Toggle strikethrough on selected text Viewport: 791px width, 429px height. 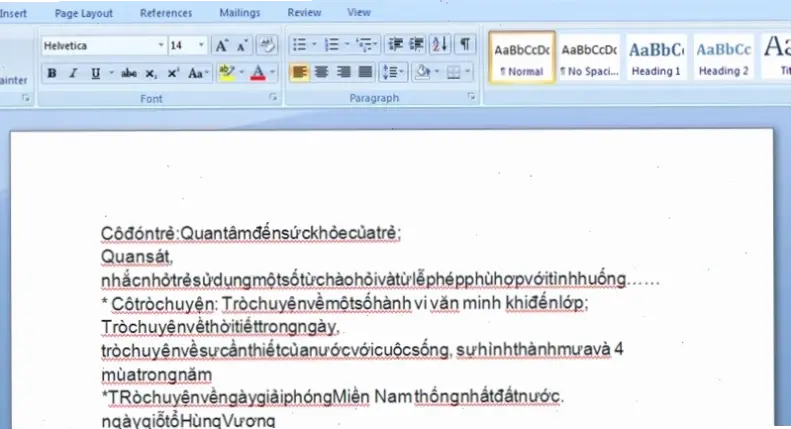[128, 73]
